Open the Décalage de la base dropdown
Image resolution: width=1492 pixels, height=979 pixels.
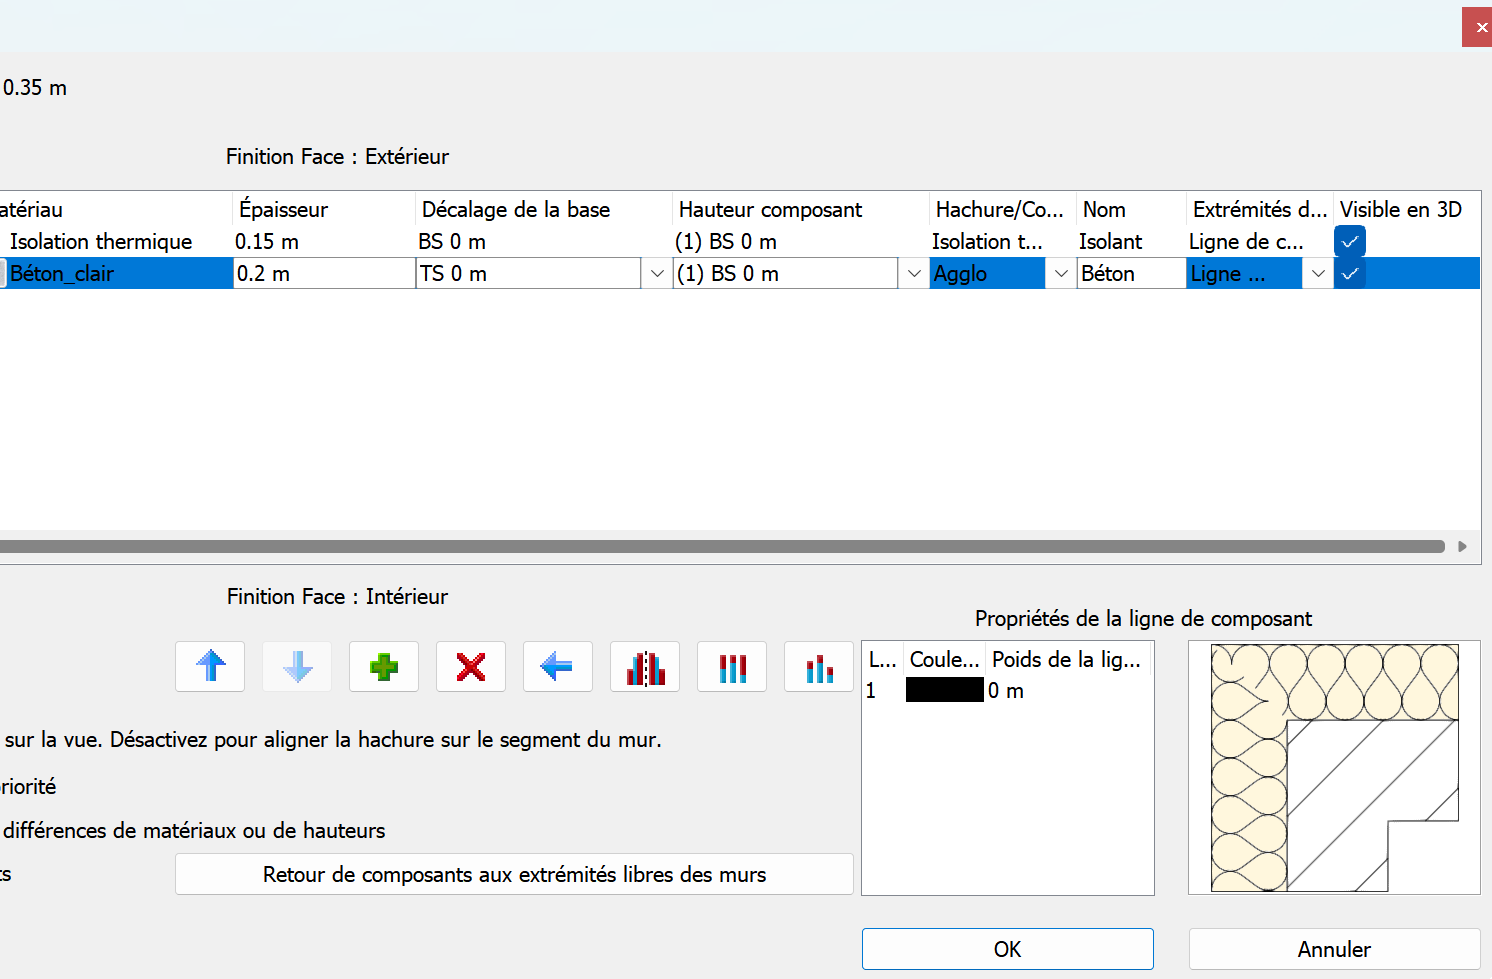[x=657, y=274]
